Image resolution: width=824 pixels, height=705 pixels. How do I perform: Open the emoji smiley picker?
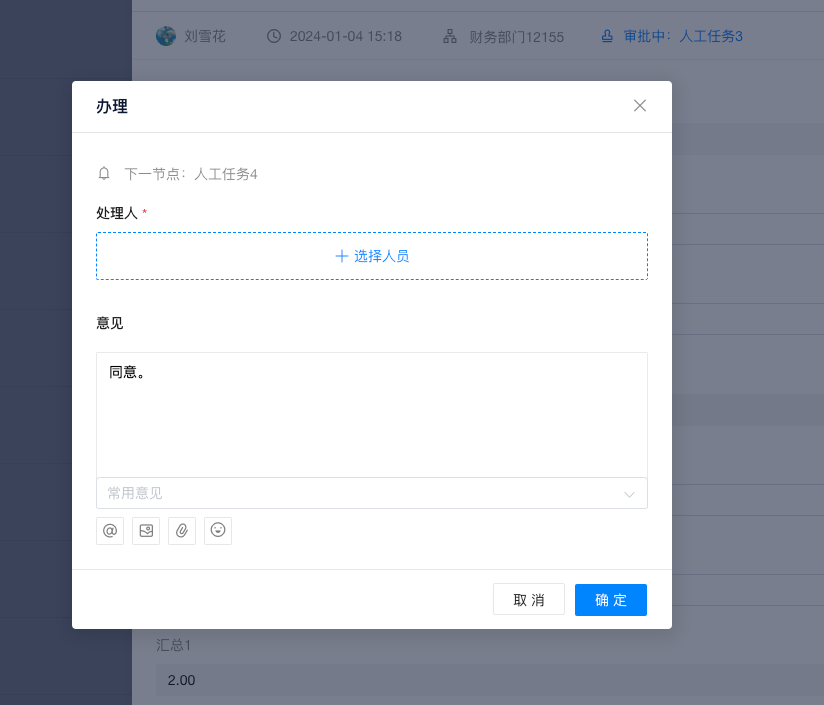218,531
